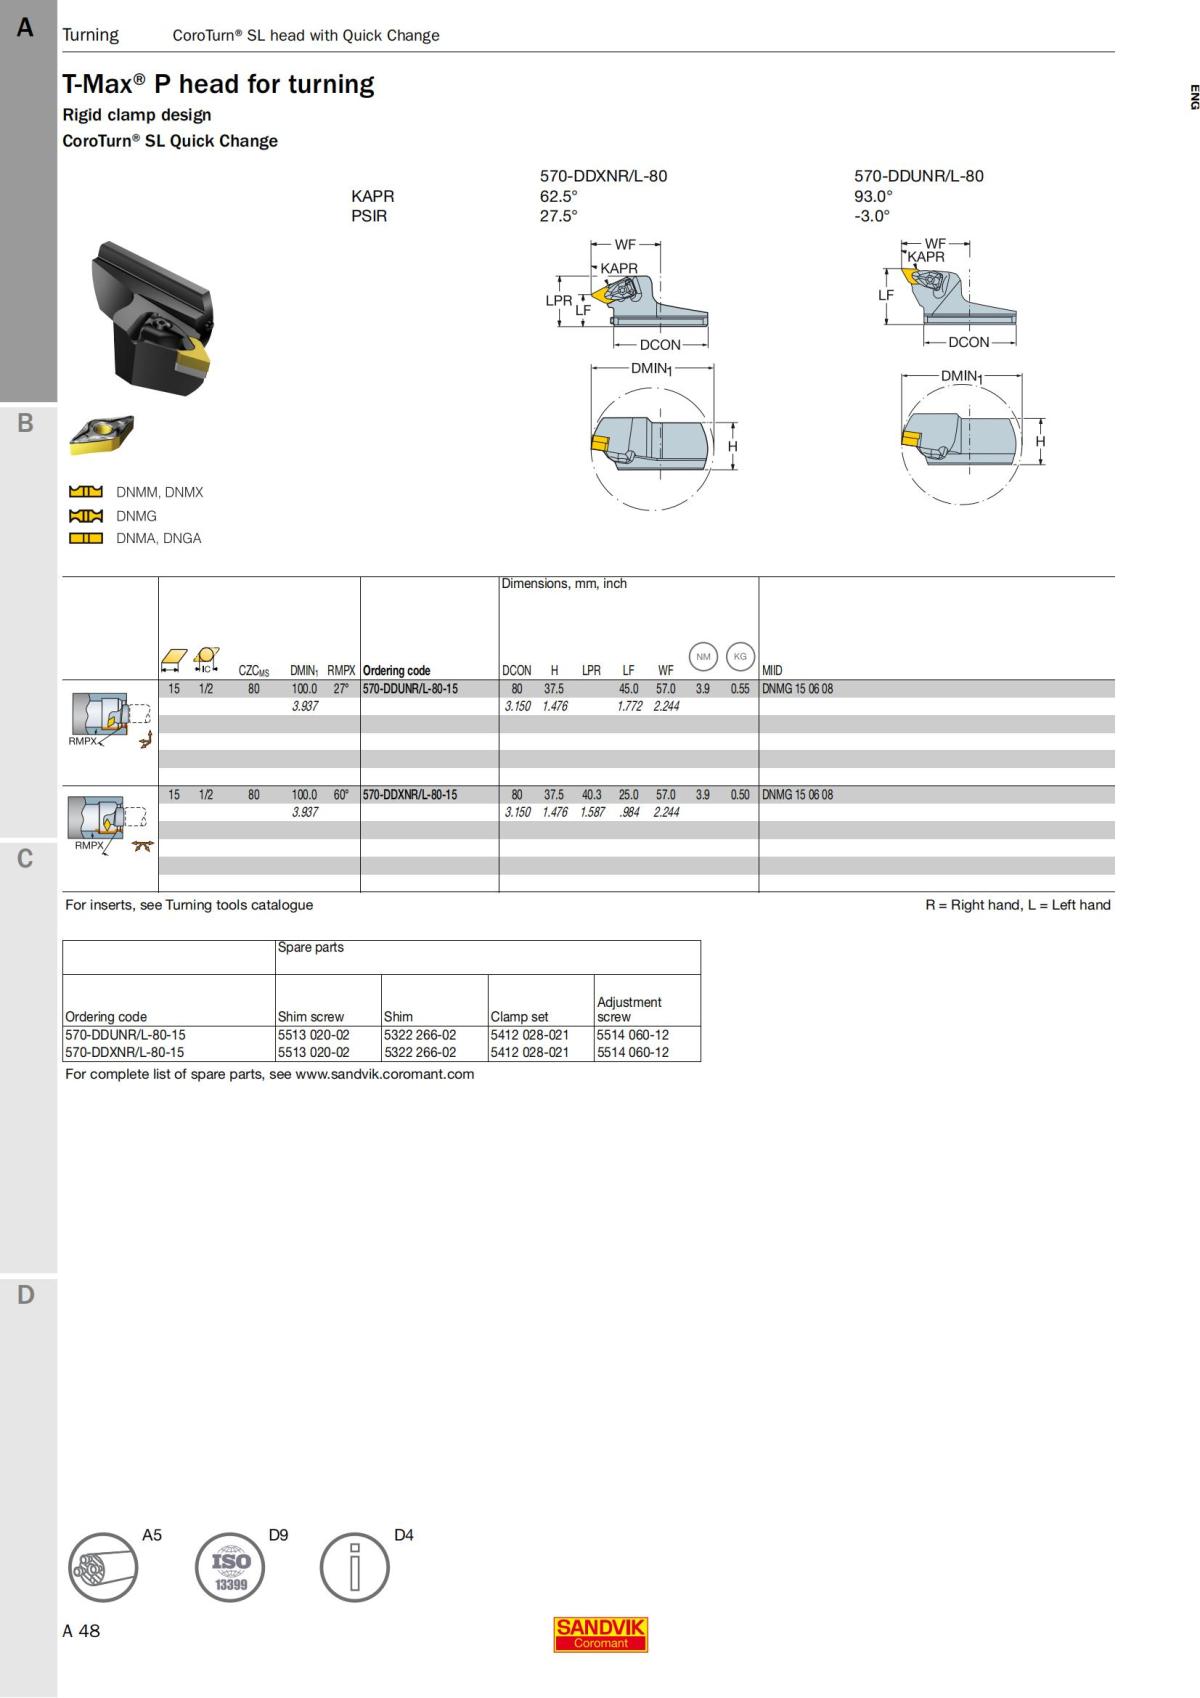The height and width of the screenshot is (1698, 1200).
Task: Click the inscribed circle IC column icon
Action: [x=206, y=660]
